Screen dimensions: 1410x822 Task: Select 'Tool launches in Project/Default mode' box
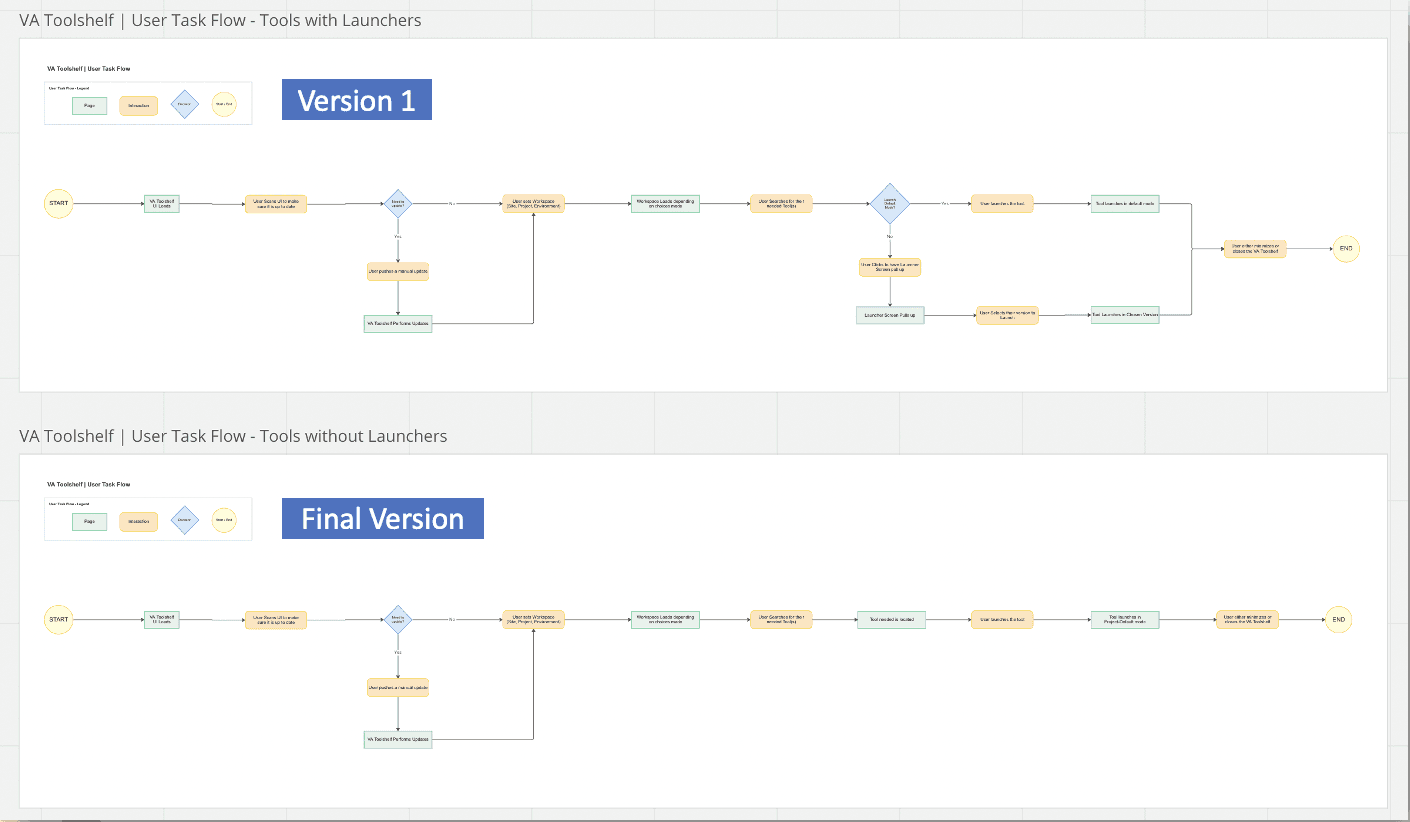(x=1125, y=620)
